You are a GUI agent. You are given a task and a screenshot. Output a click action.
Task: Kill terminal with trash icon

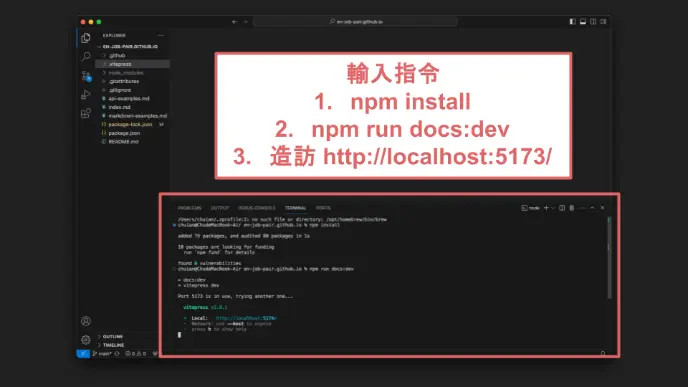(572, 208)
